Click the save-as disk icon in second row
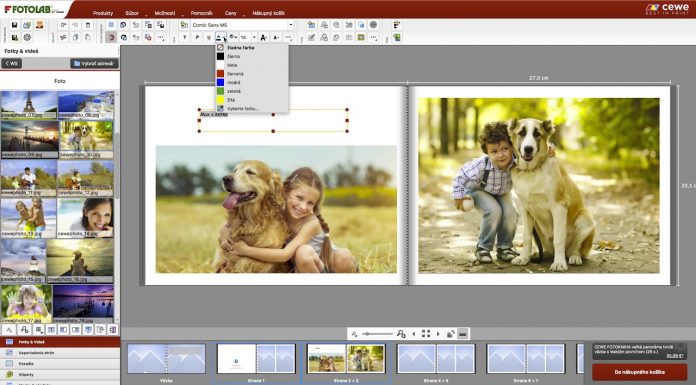The height and width of the screenshot is (385, 696). coord(14,38)
